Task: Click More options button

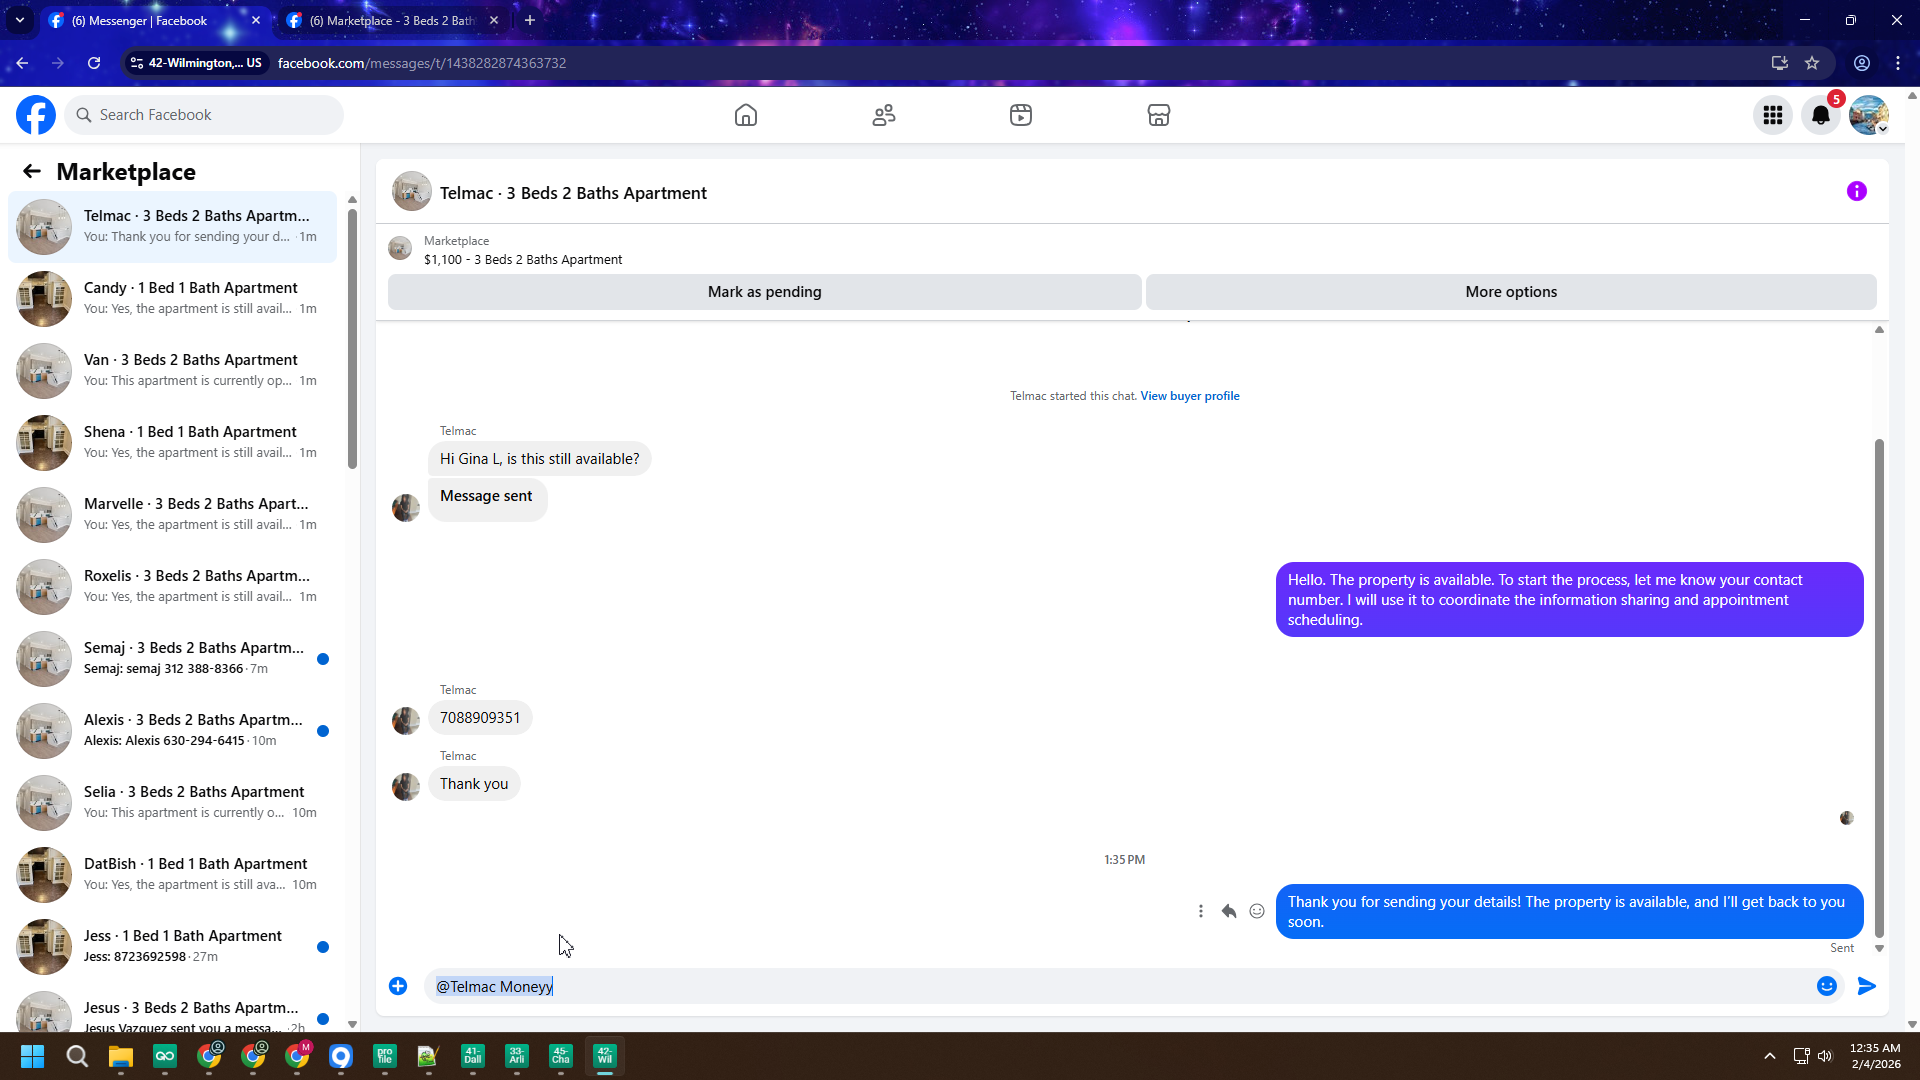Action: [x=1510, y=292]
